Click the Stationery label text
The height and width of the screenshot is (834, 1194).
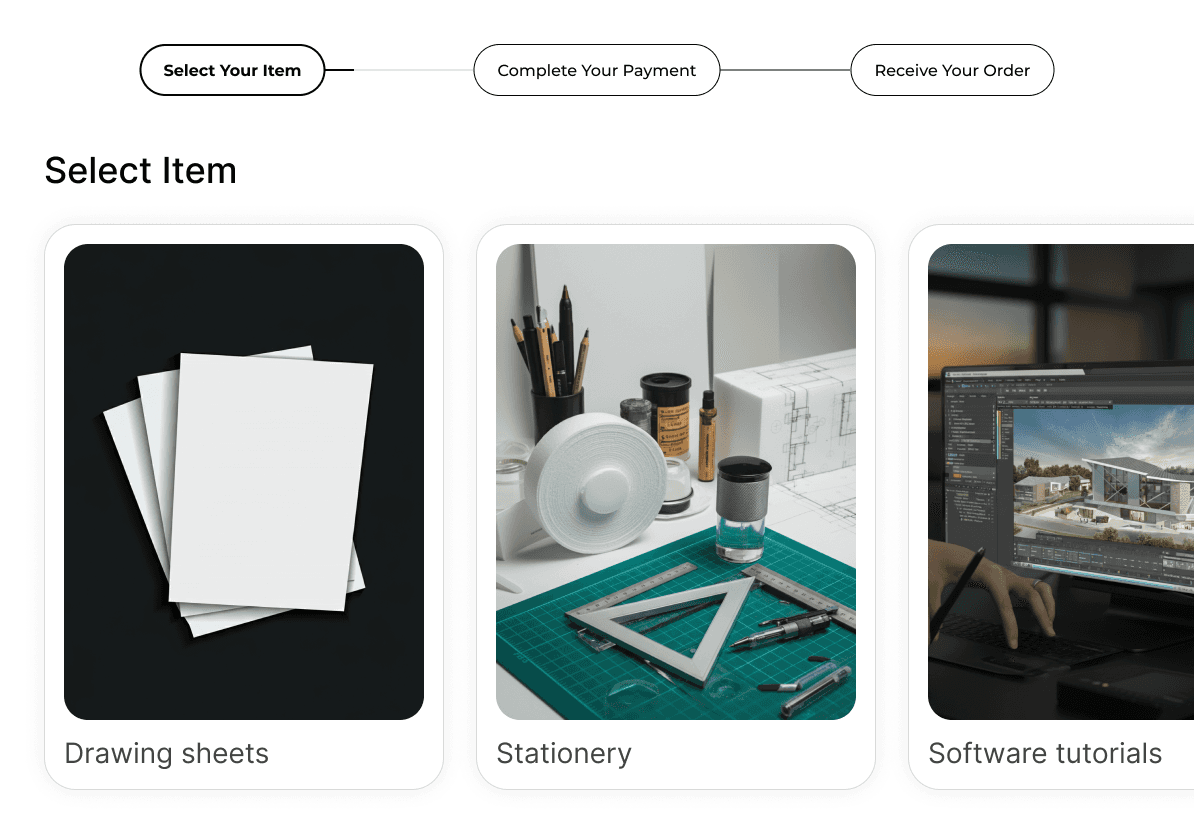564,753
